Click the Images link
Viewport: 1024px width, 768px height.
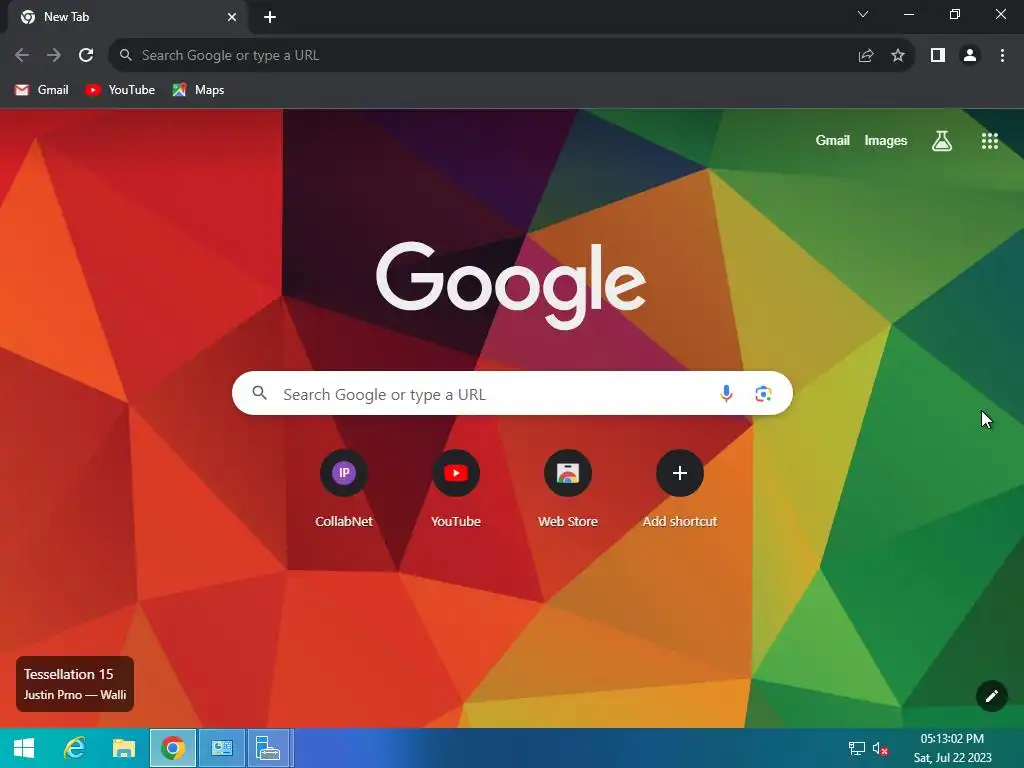click(886, 140)
